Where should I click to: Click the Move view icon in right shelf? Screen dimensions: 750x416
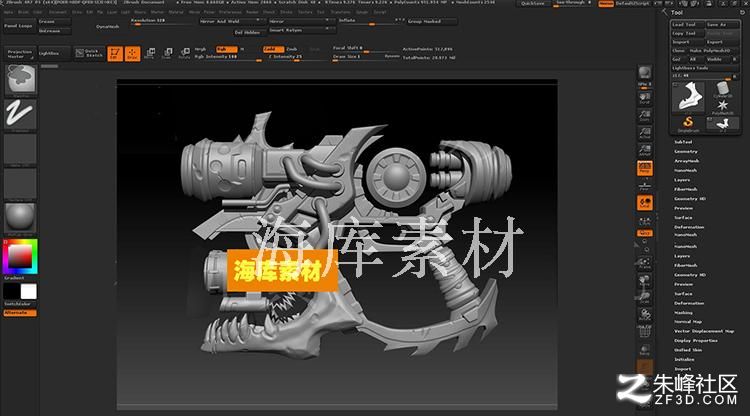click(644, 280)
